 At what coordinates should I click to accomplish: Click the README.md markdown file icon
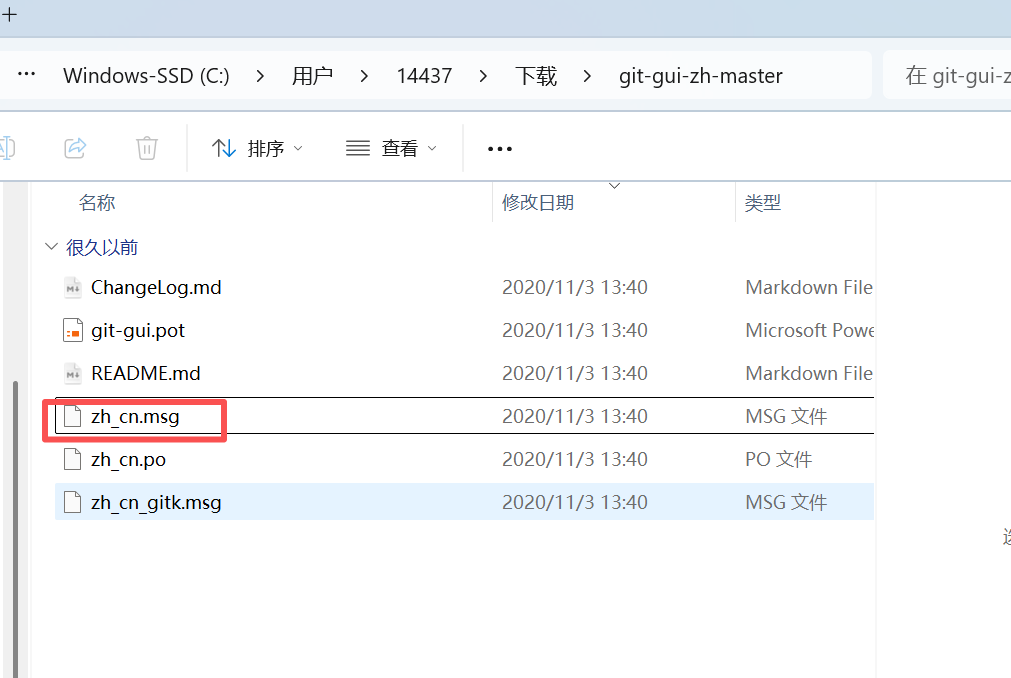pyautogui.click(x=73, y=374)
